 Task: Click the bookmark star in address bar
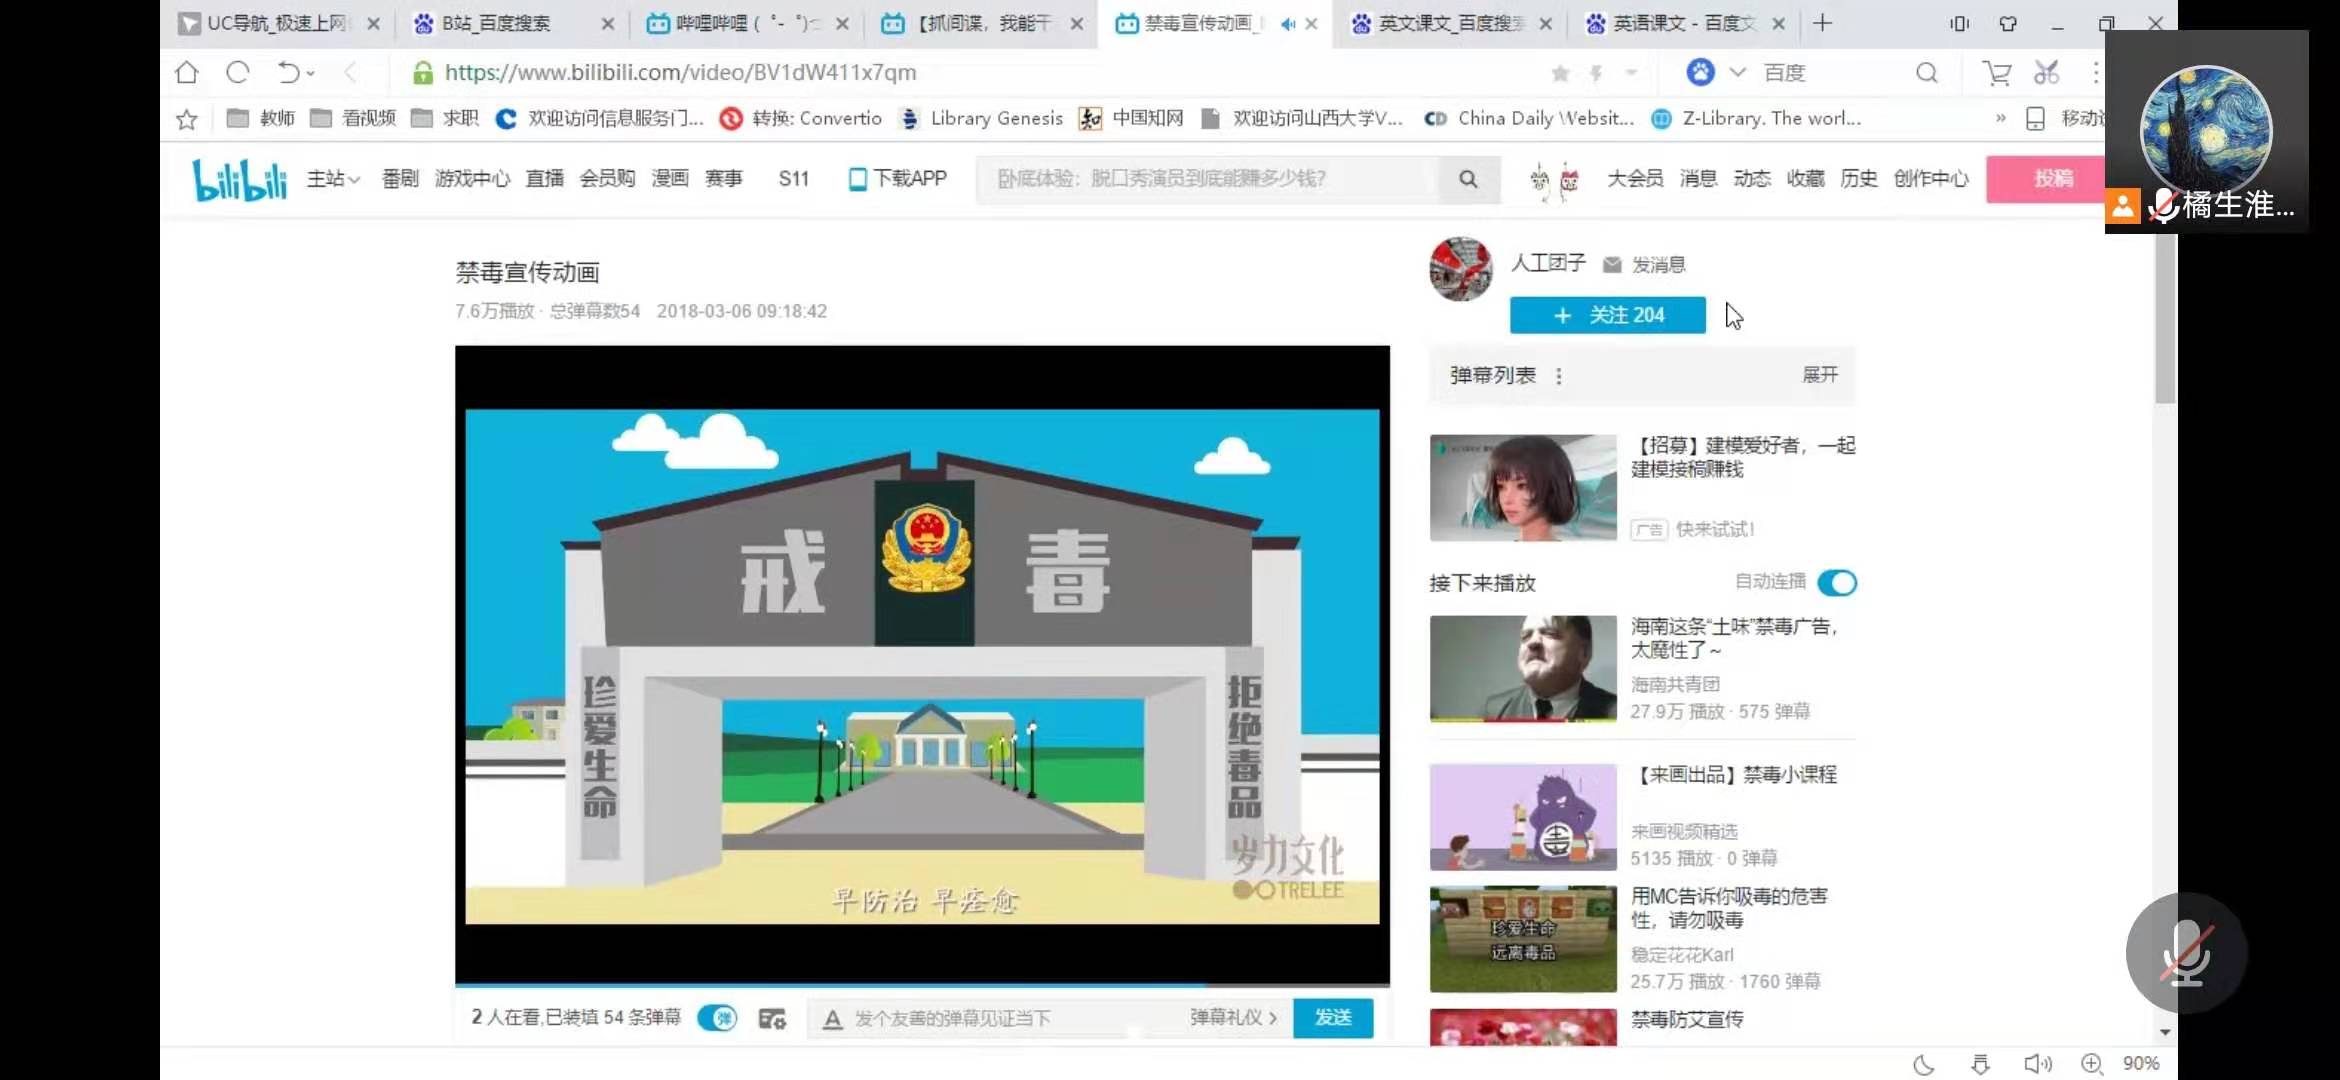click(x=1560, y=73)
